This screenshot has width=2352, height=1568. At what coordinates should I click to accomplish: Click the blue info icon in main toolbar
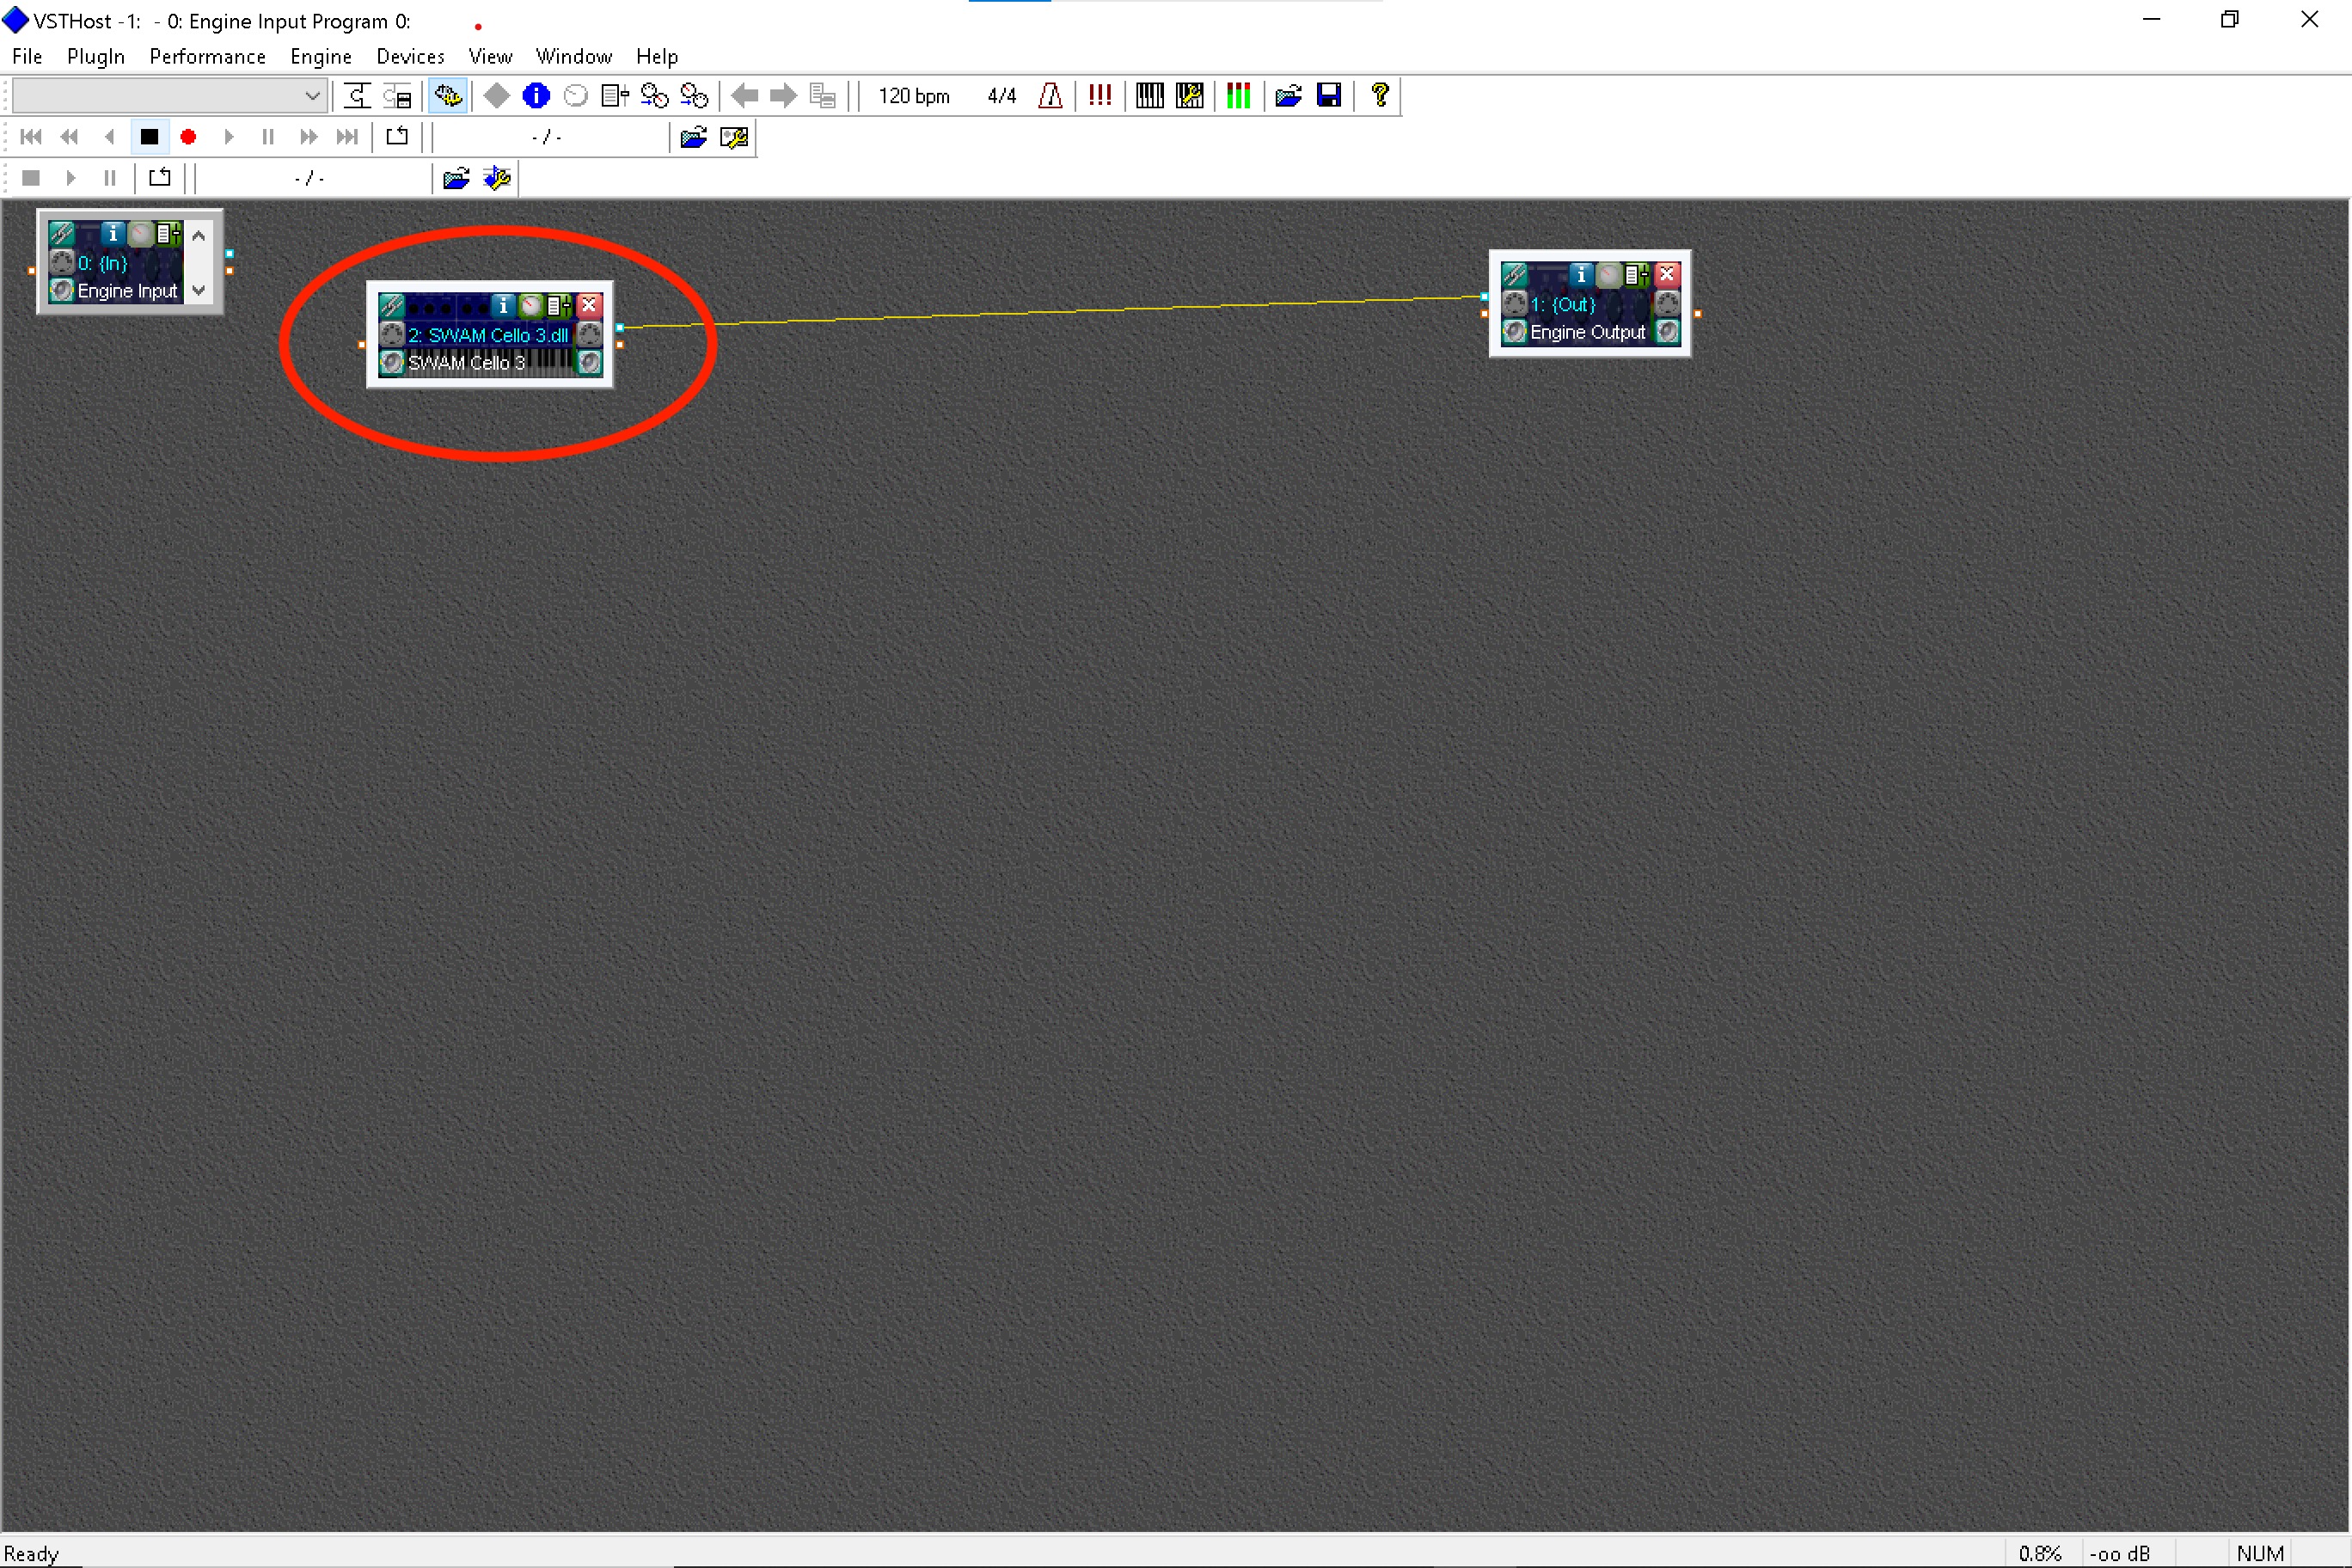pyautogui.click(x=536, y=96)
